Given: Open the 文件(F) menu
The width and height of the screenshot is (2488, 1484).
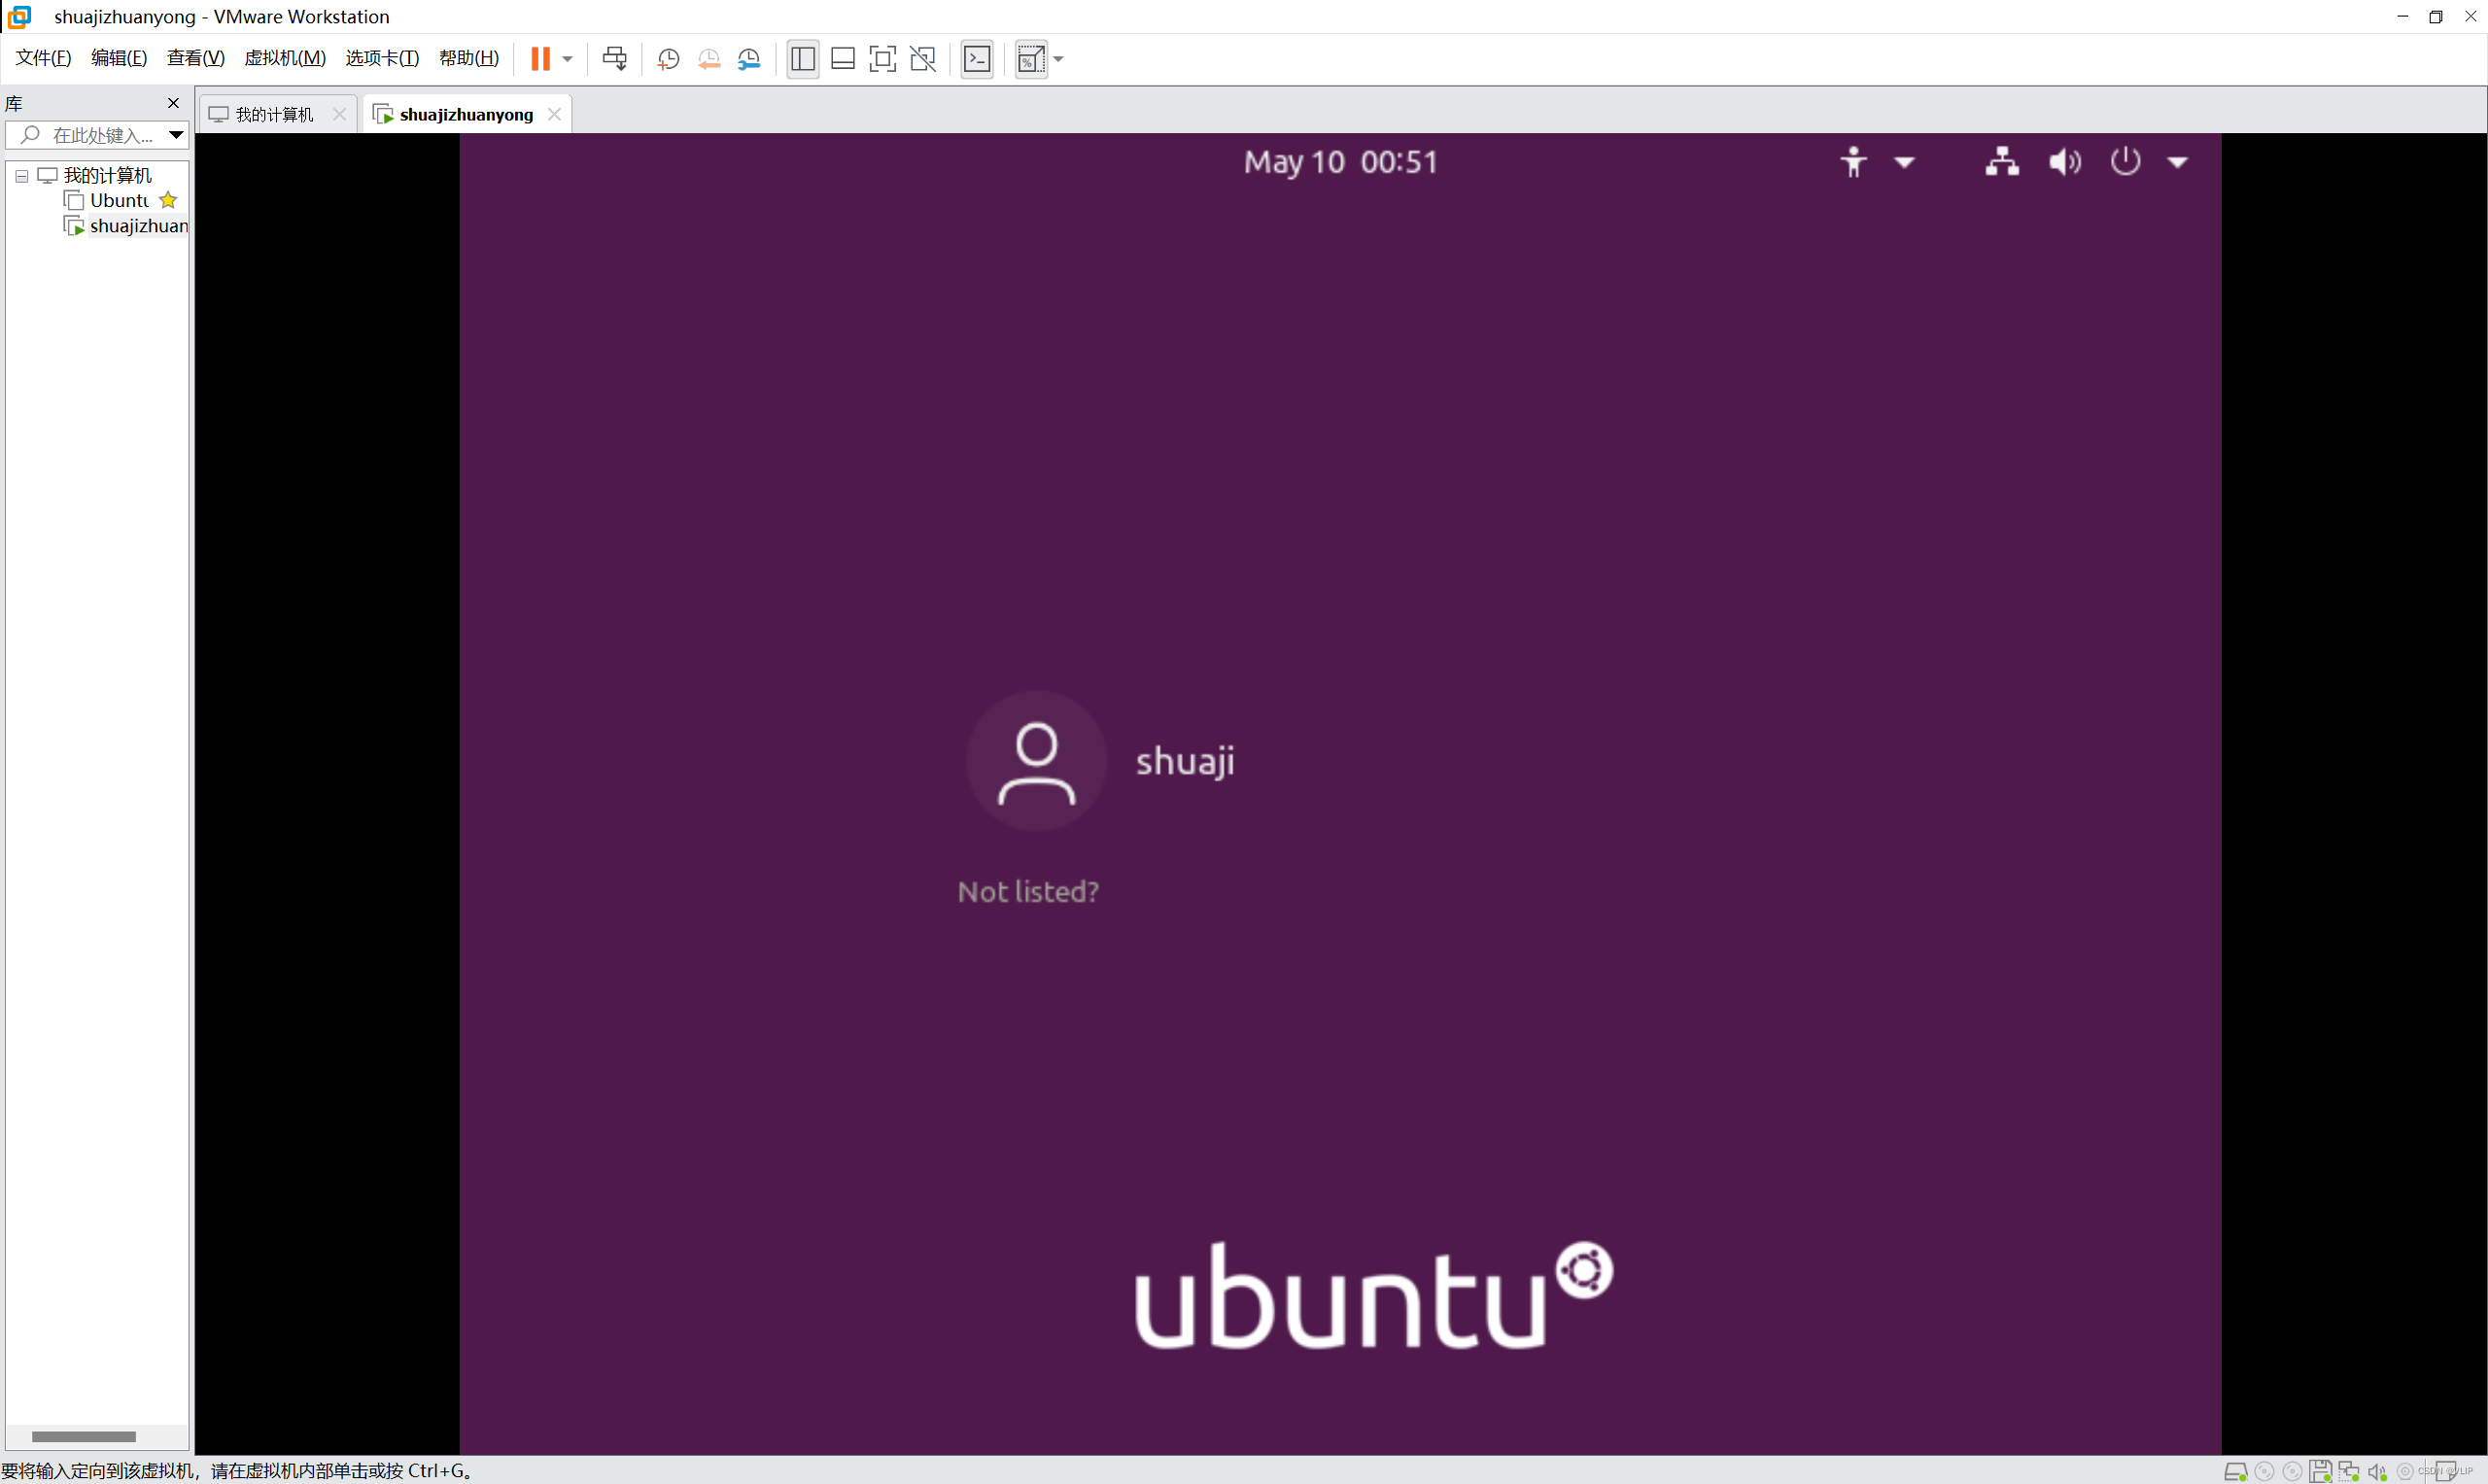Looking at the screenshot, I should click(43, 58).
